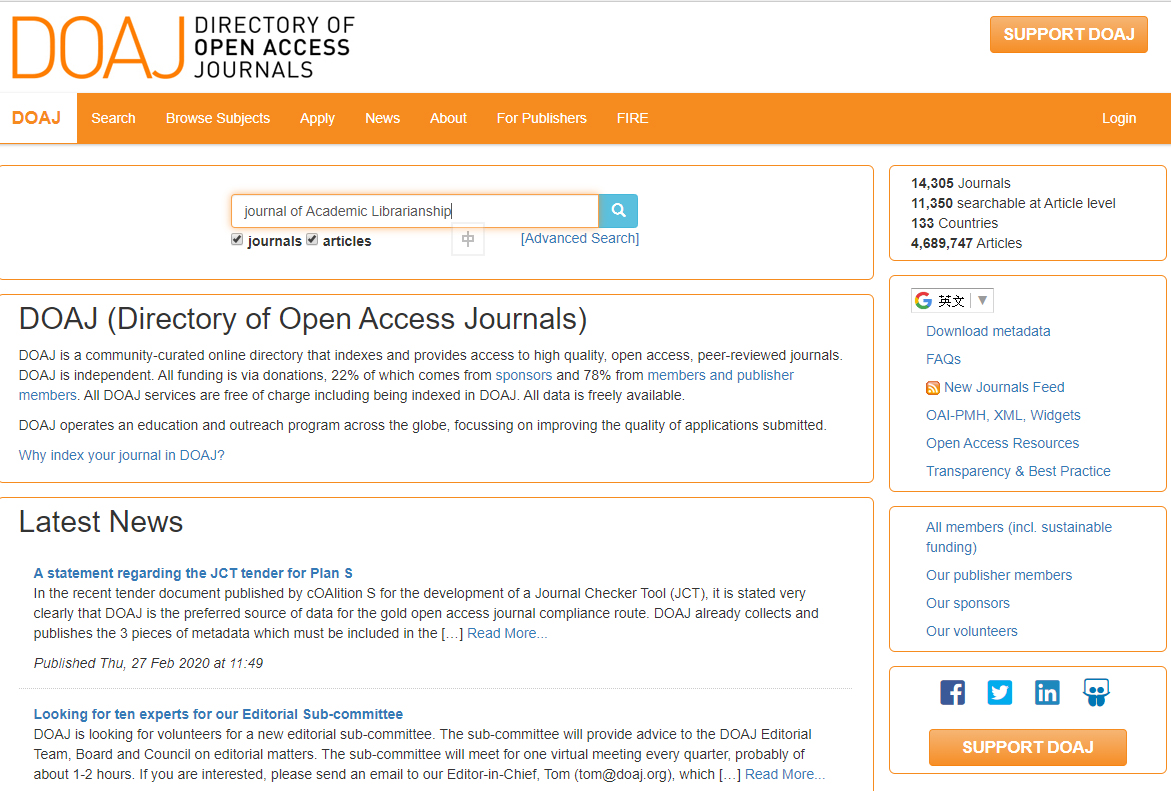Click the top SUPPORT DOAJ button
1171x791 pixels.
(1069, 34)
